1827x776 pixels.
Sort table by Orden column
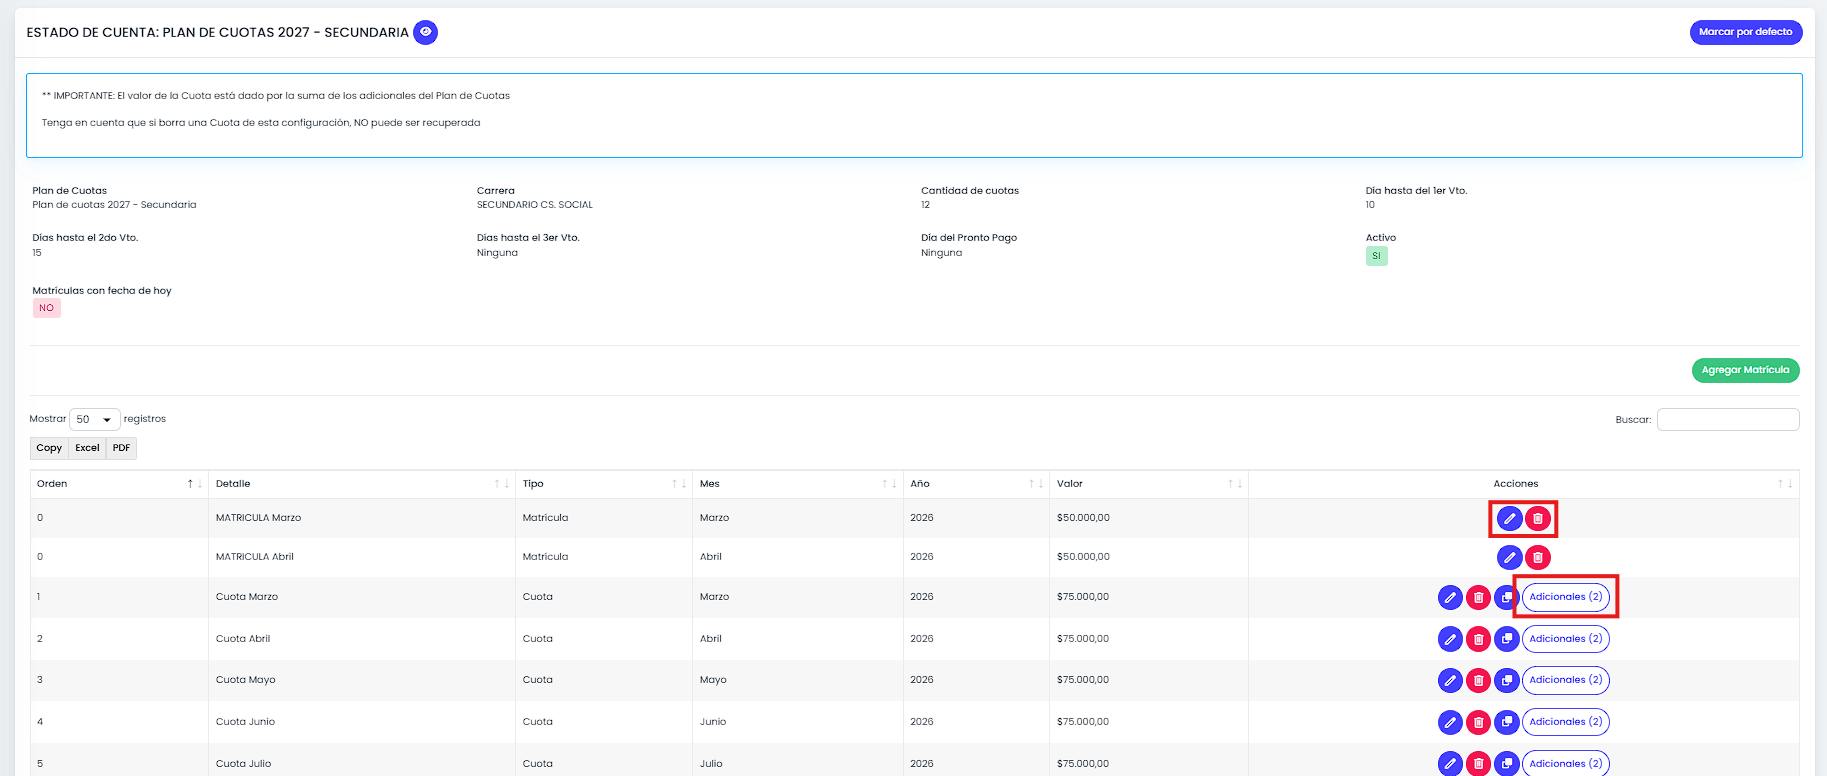(118, 484)
